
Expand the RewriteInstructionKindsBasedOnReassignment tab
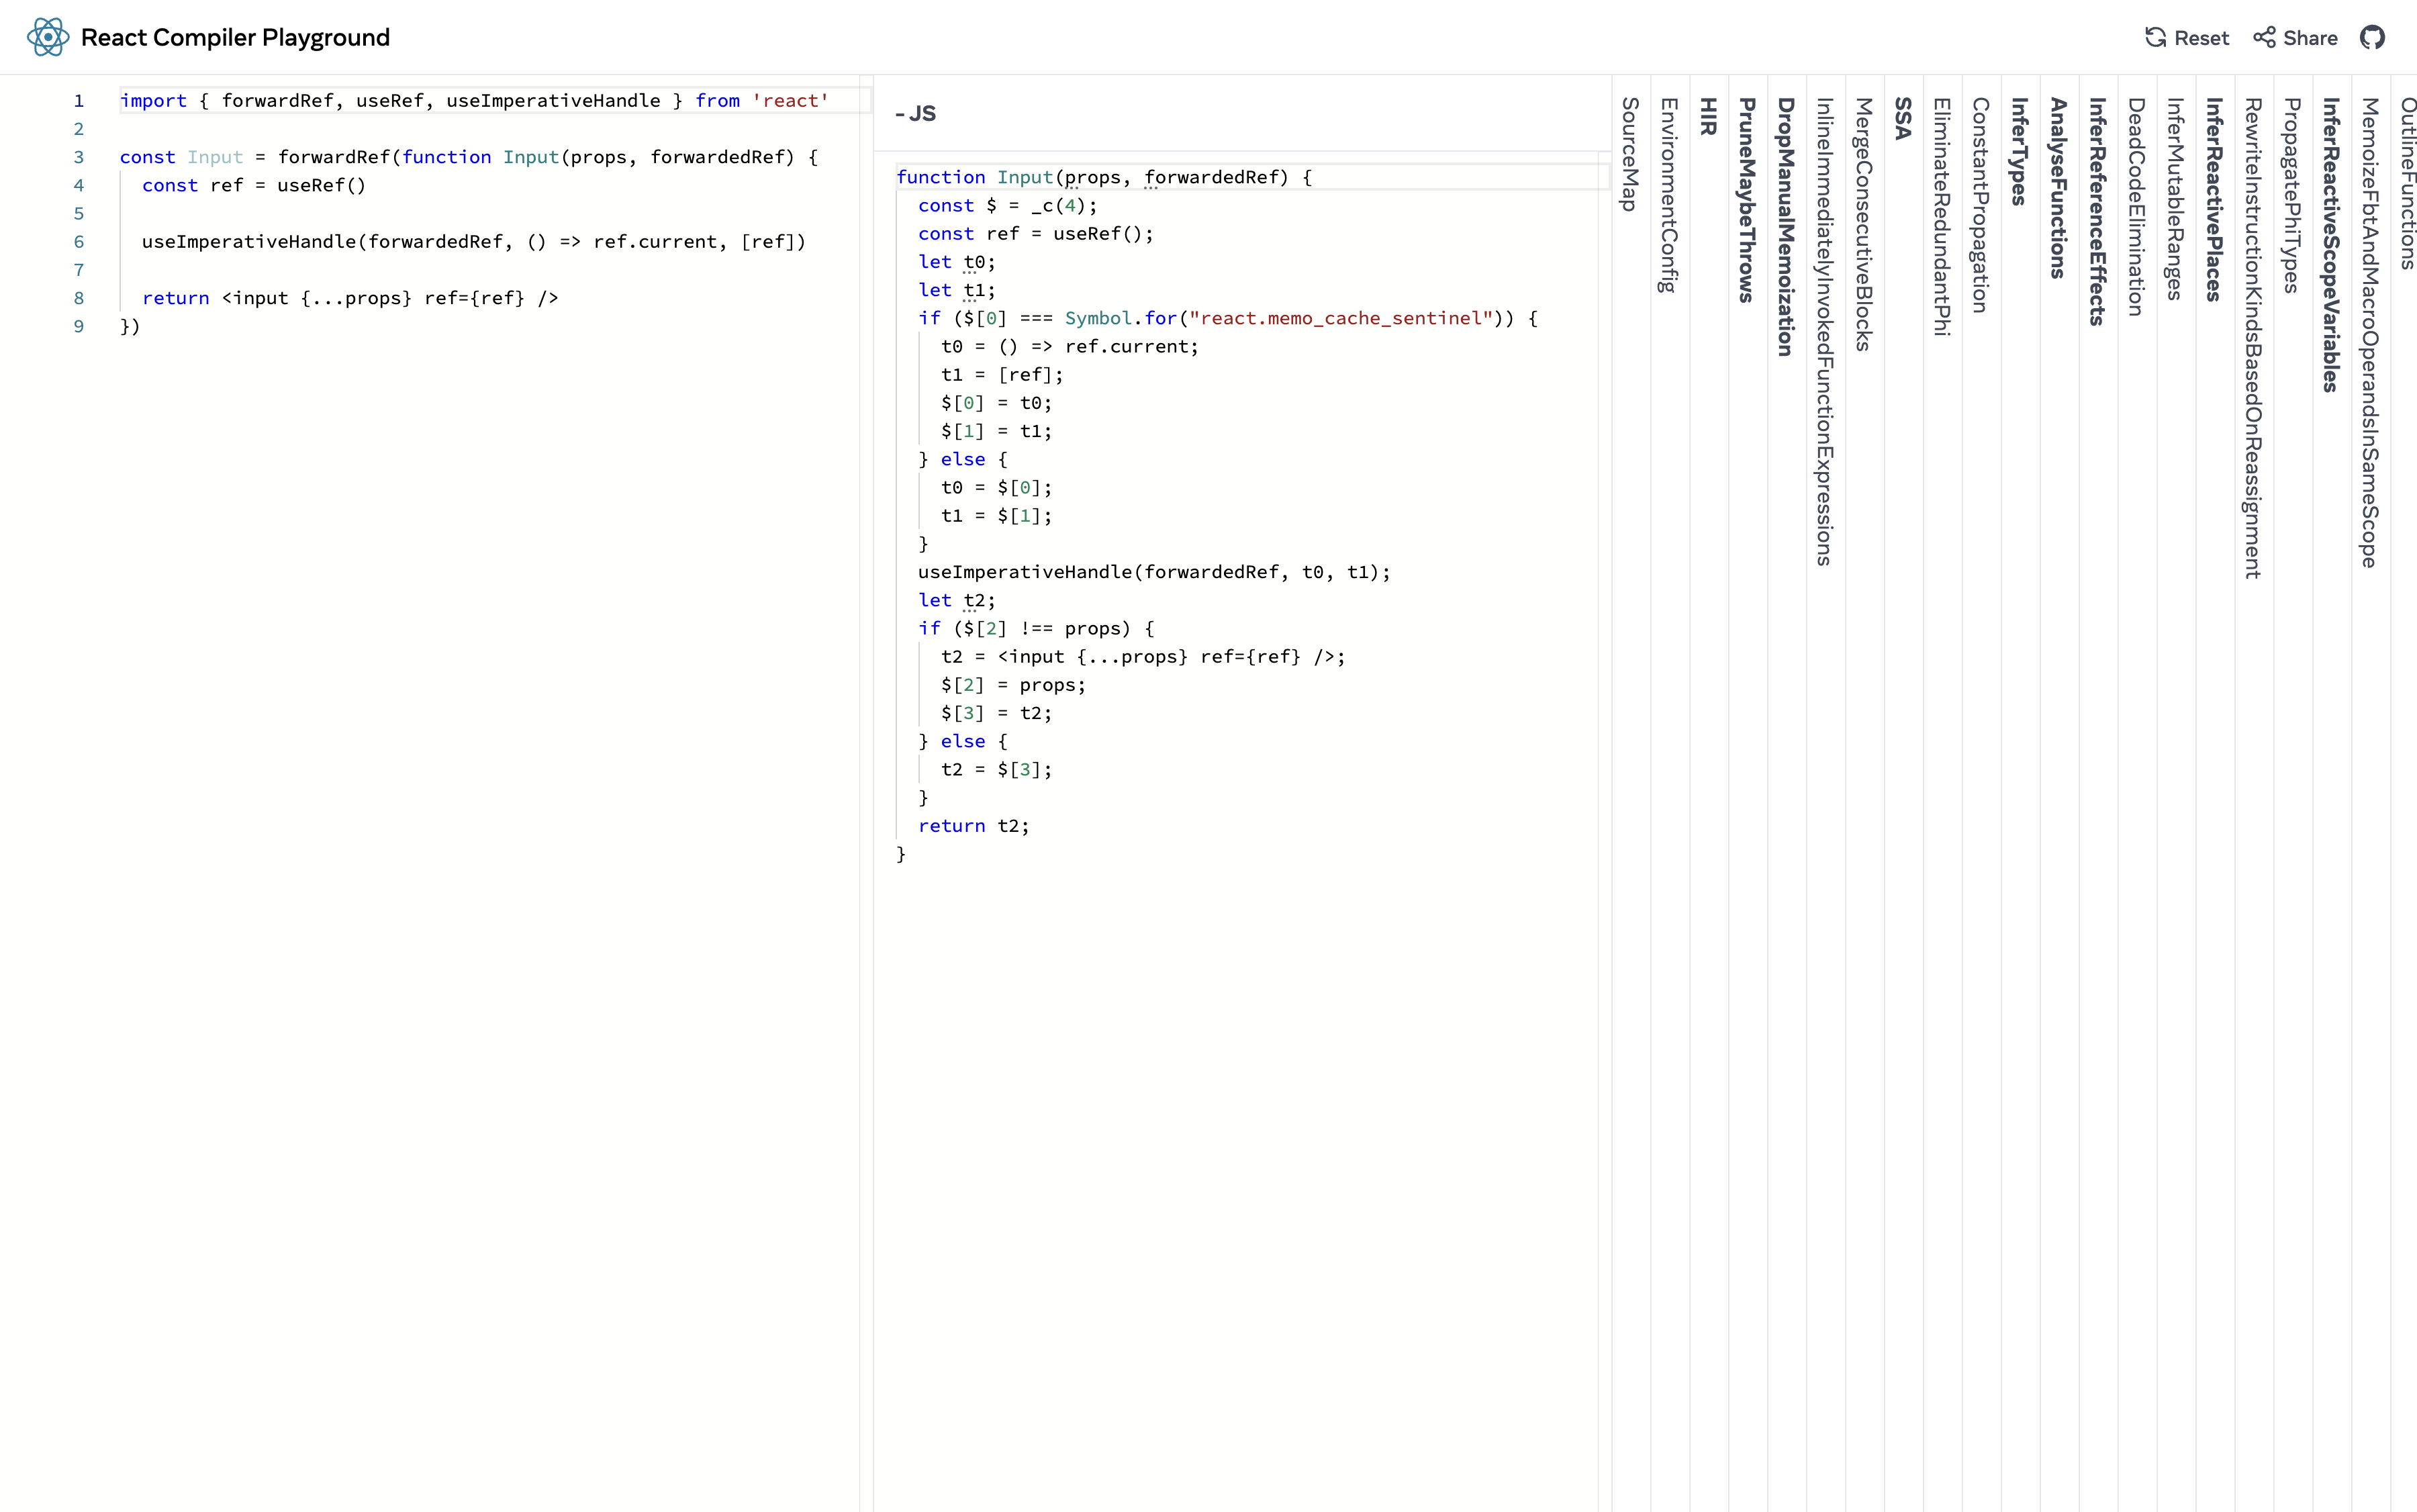pyautogui.click(x=2254, y=338)
